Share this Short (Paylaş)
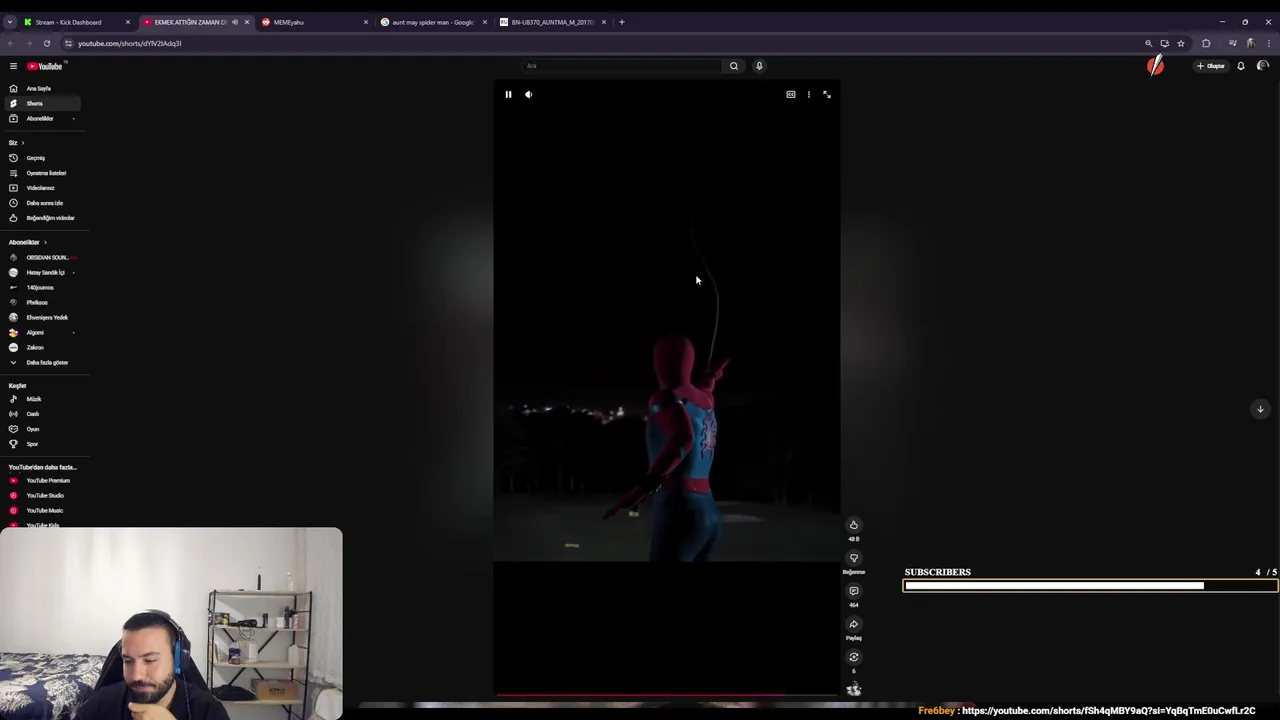 [x=854, y=624]
